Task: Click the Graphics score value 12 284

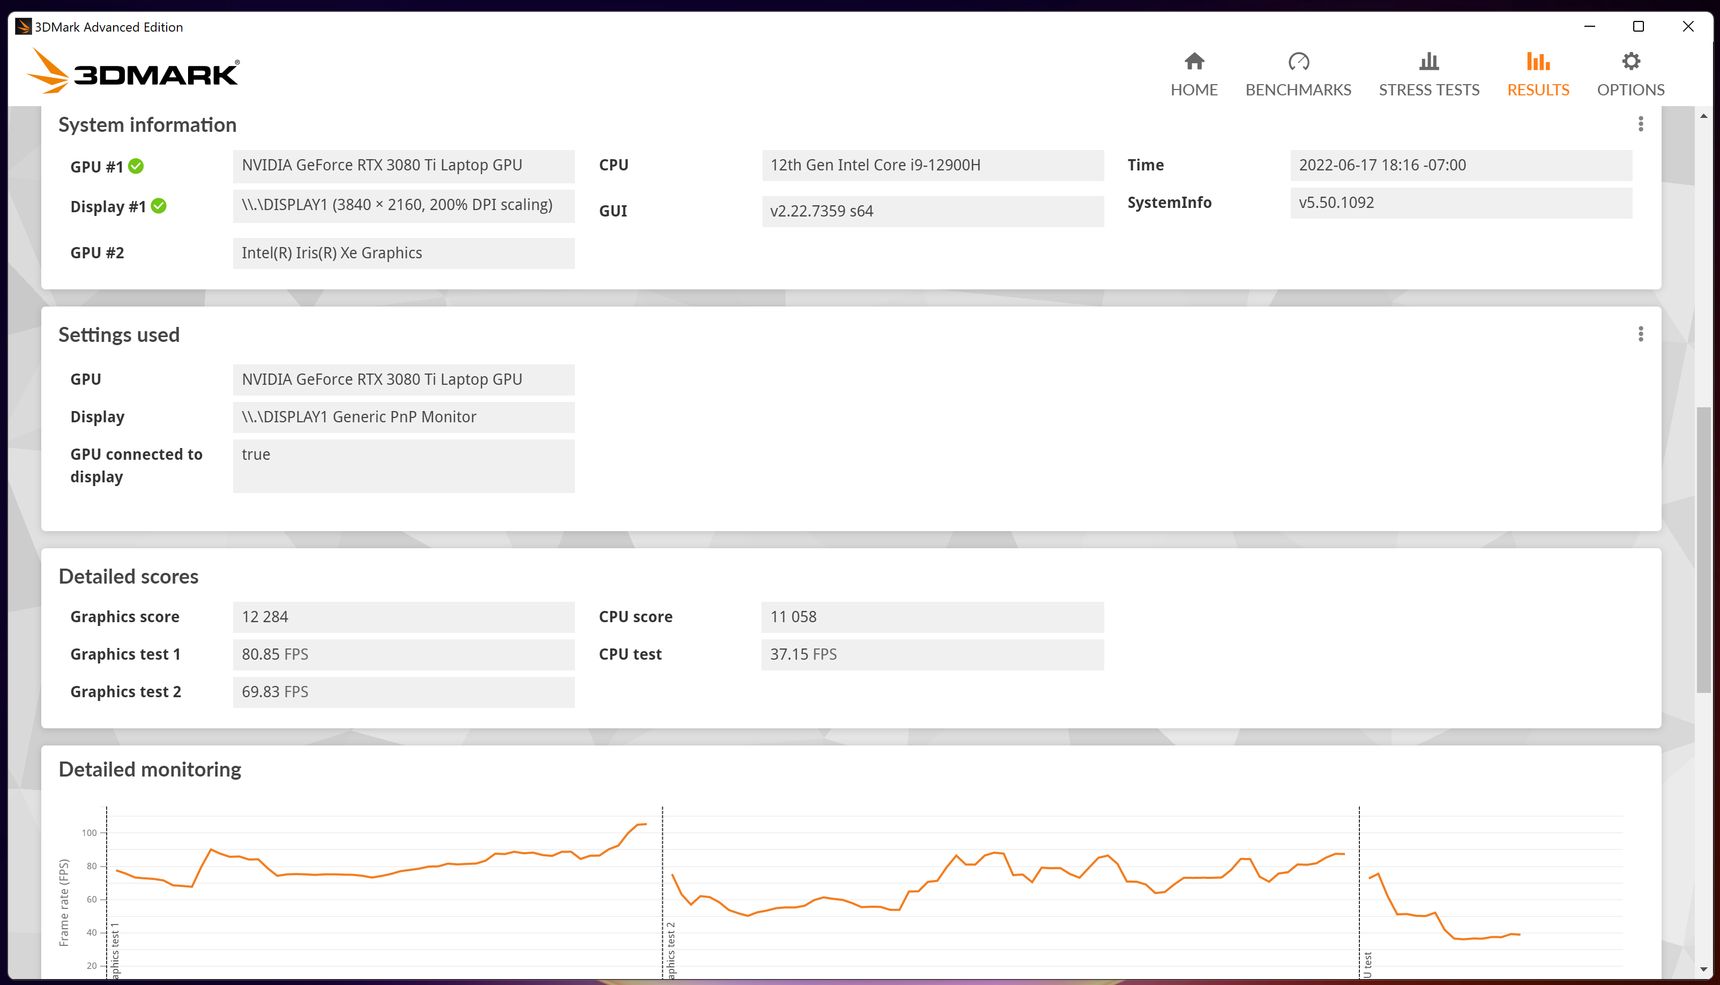Action: 404,617
